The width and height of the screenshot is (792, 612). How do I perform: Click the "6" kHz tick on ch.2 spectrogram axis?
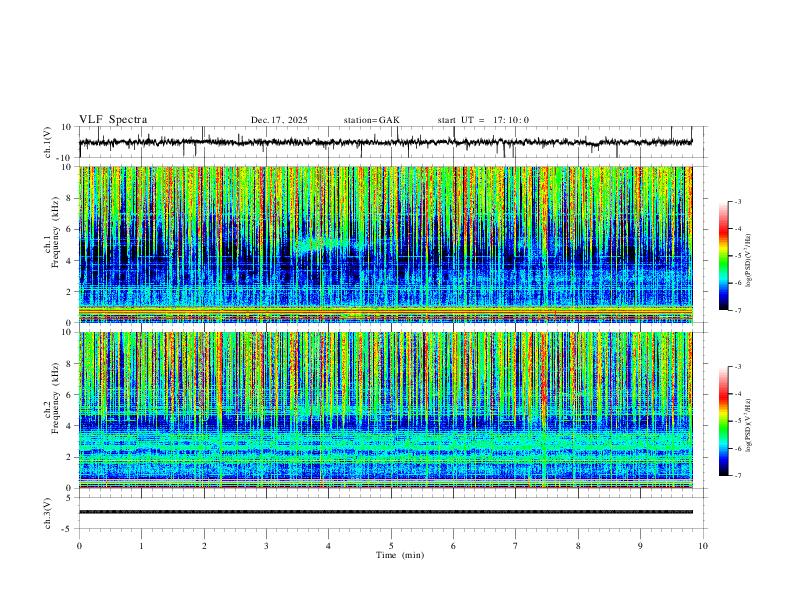pos(70,395)
